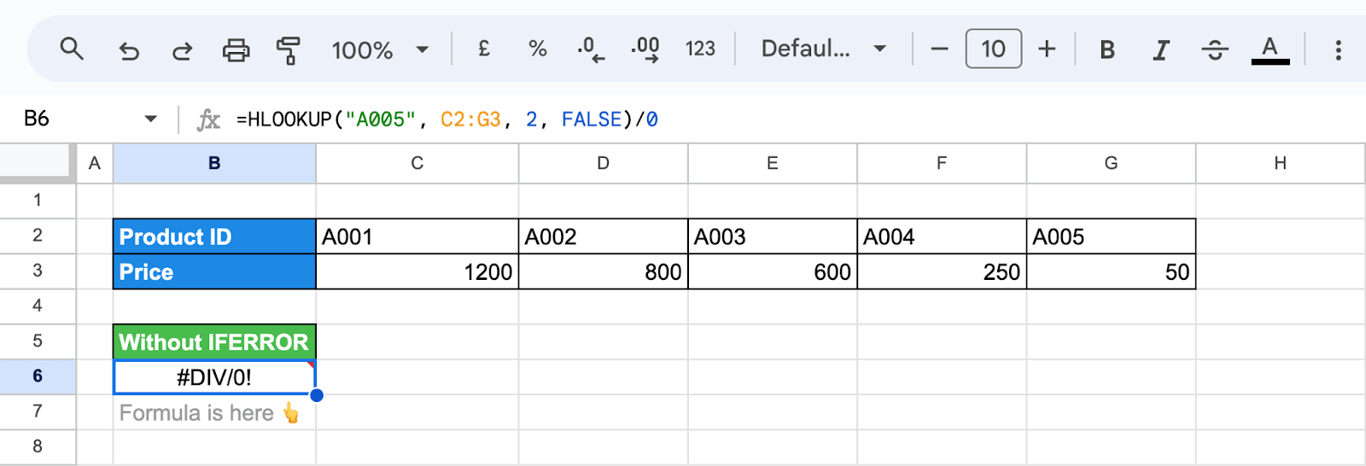Toggle italic formatting
The image size is (1366, 466).
pyautogui.click(x=1161, y=49)
